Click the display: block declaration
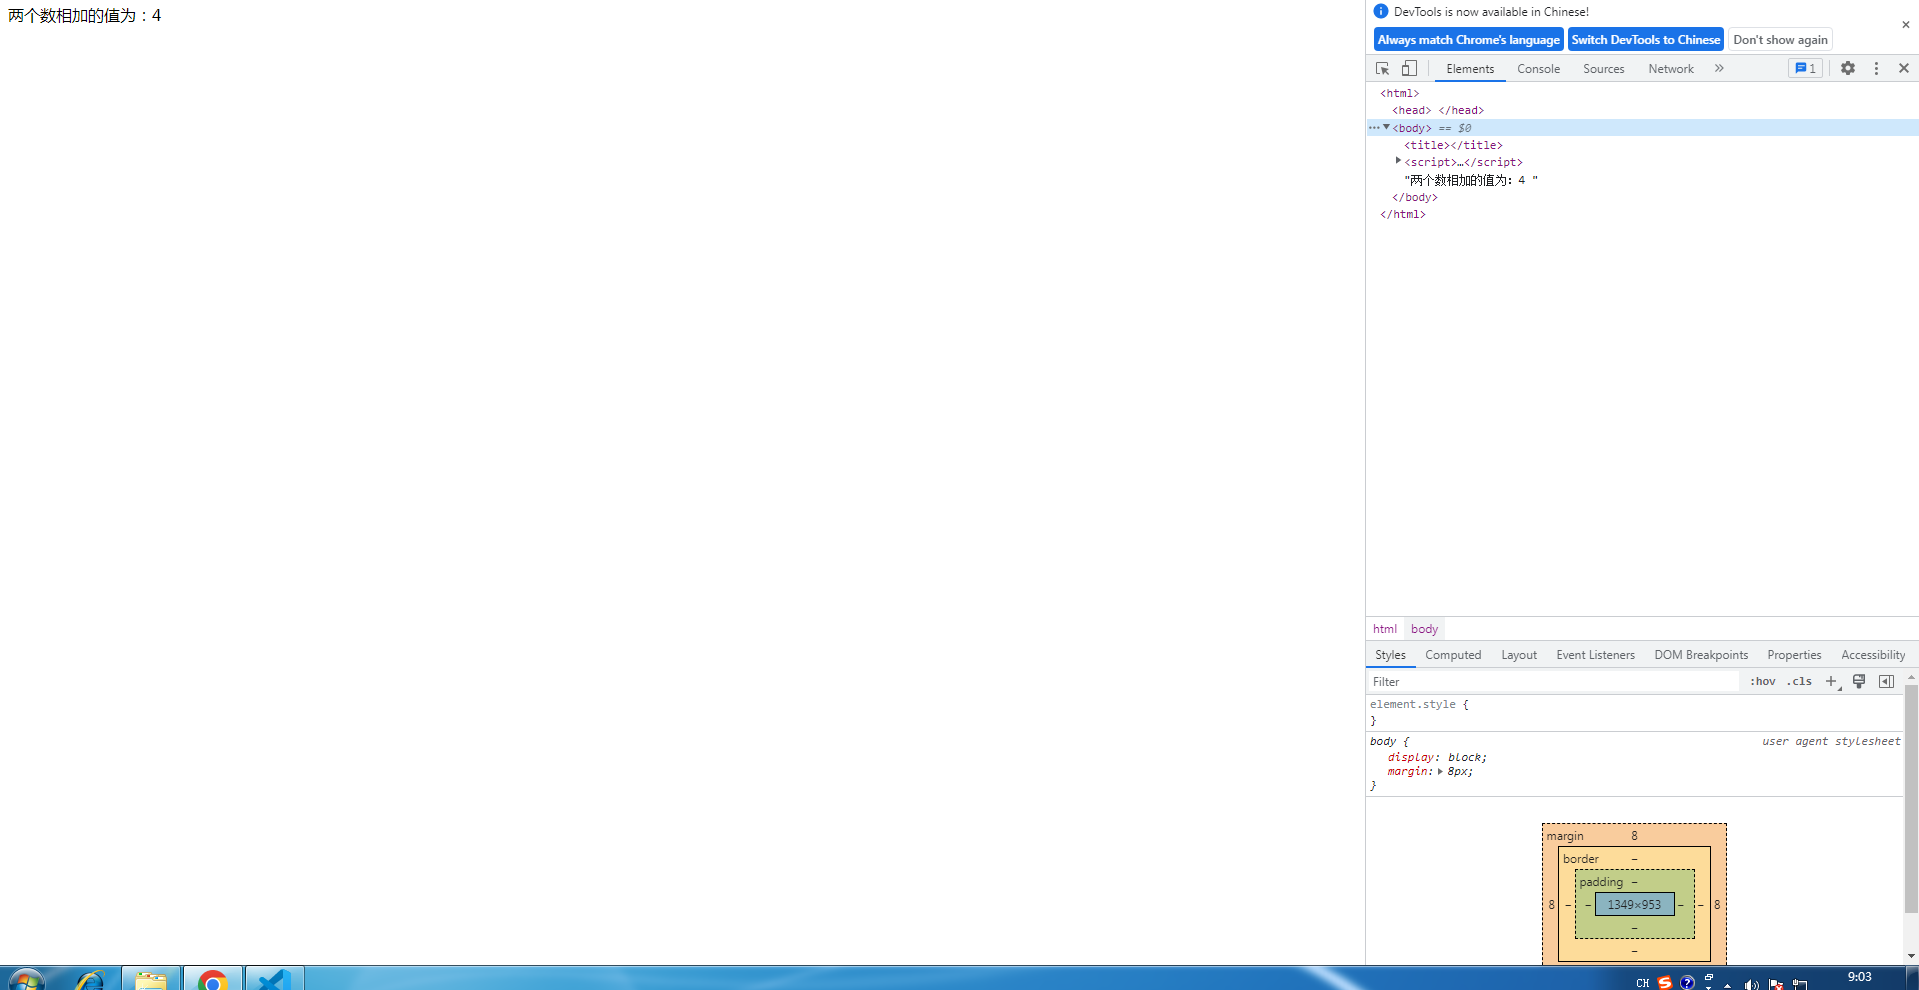Image resolution: width=1919 pixels, height=990 pixels. (x=1437, y=758)
